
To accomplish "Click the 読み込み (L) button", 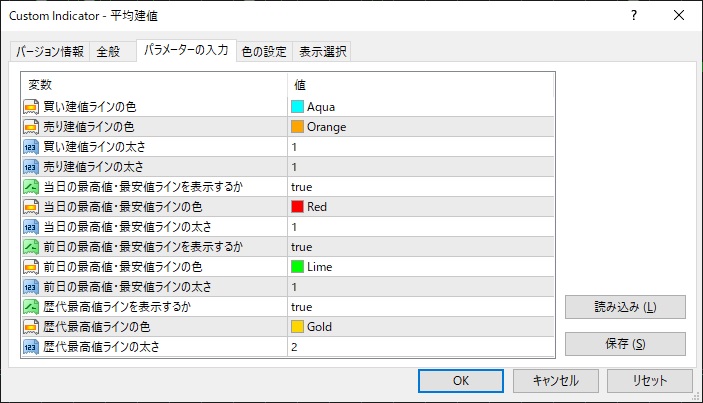I will point(625,306).
